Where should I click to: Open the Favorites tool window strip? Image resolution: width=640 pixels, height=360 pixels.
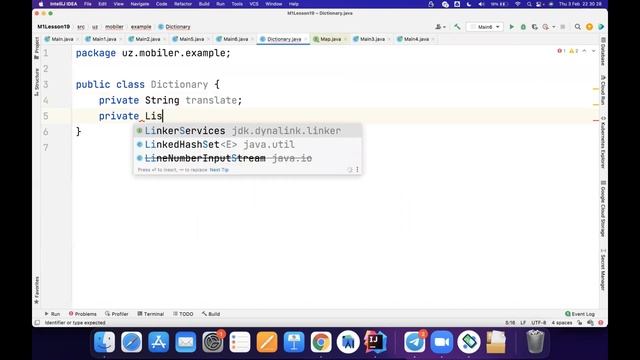[37, 290]
